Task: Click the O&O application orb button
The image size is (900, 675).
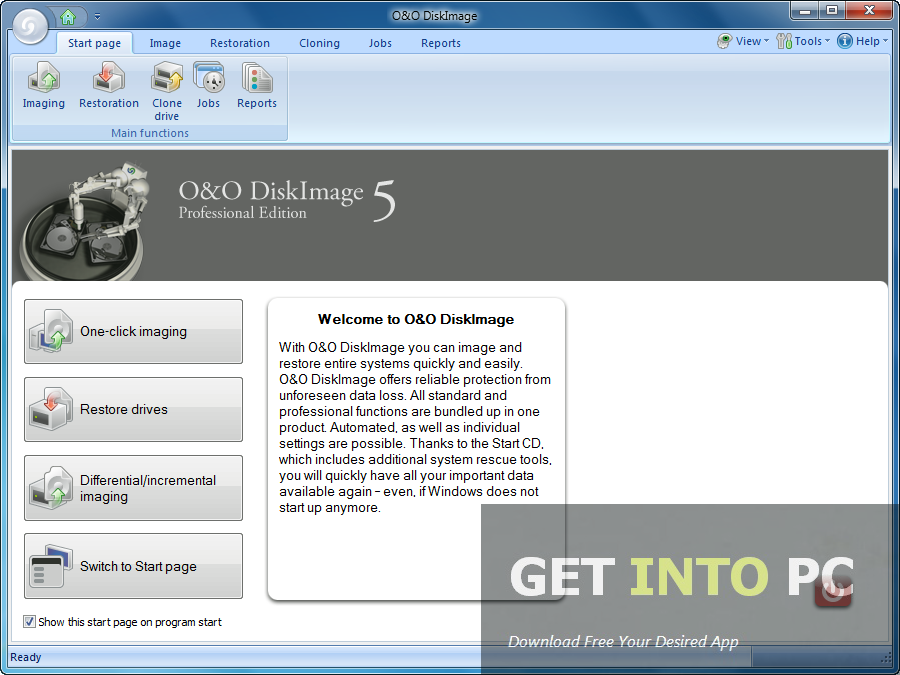Action: click(x=30, y=25)
